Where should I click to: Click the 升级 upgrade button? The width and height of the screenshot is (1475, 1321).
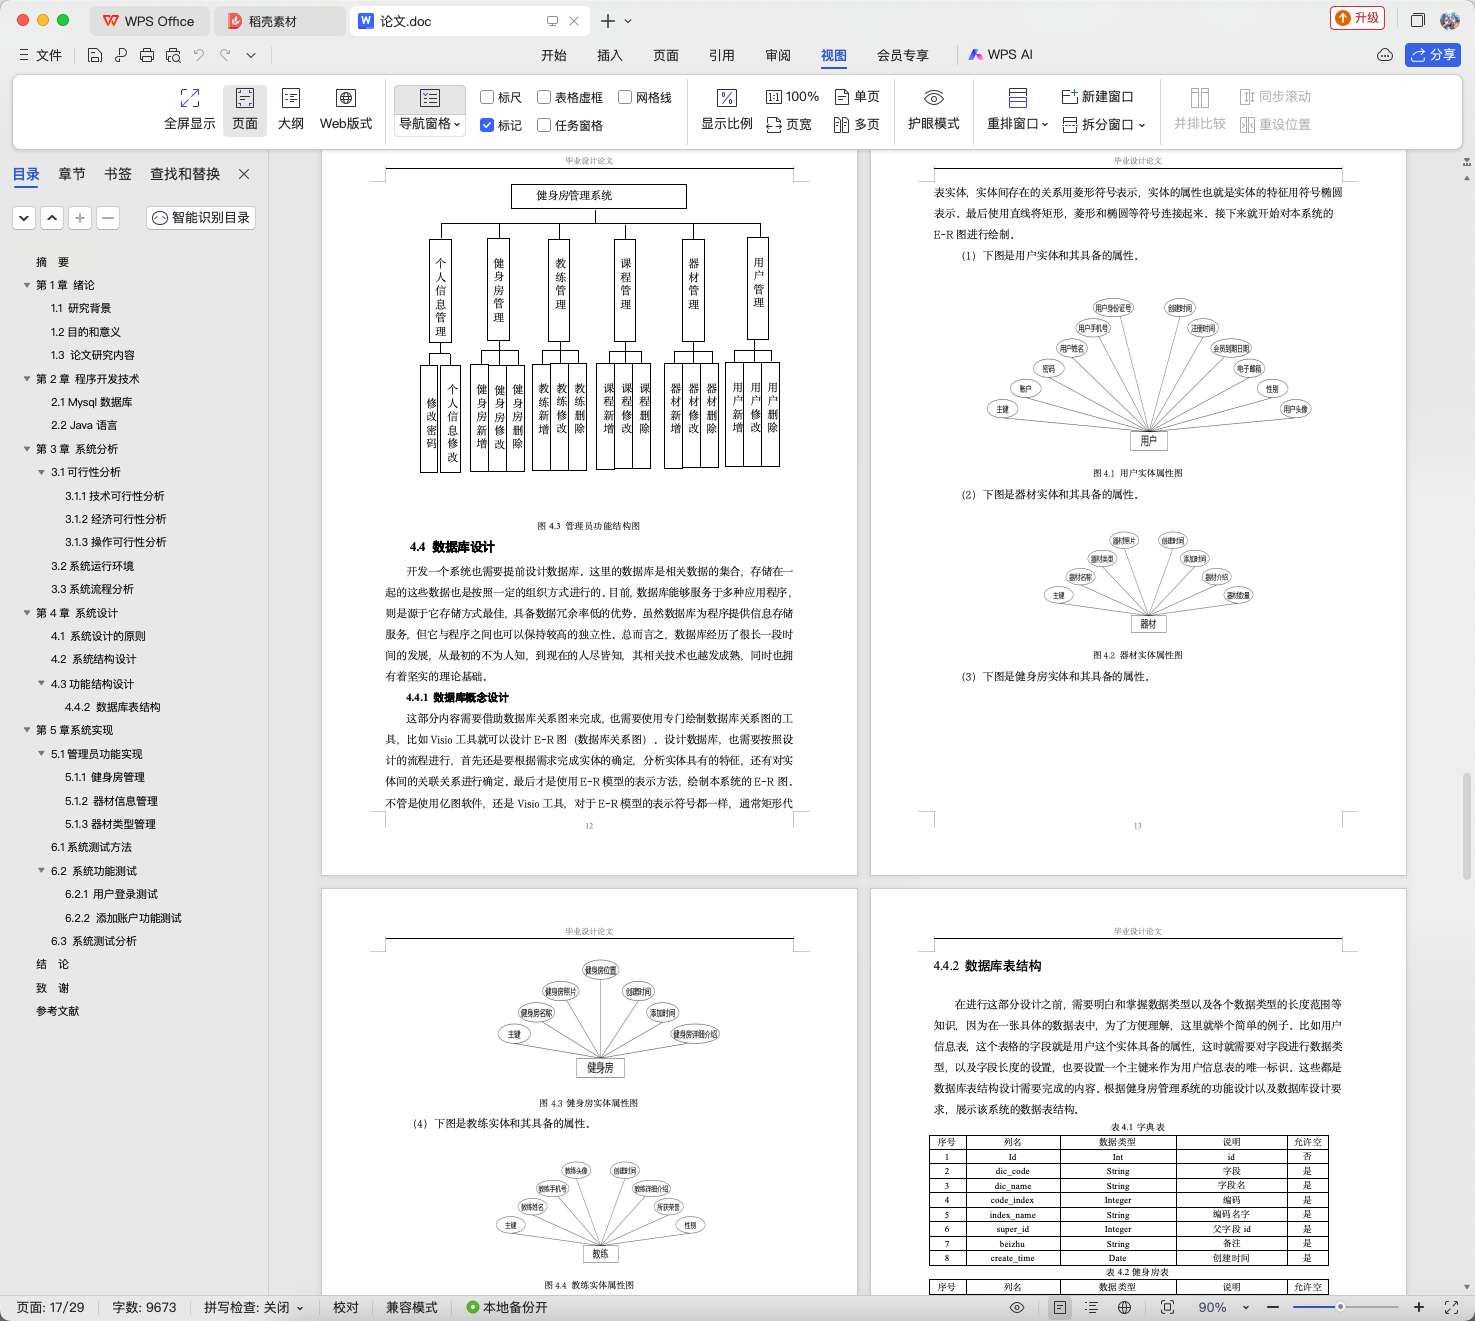point(1358,18)
